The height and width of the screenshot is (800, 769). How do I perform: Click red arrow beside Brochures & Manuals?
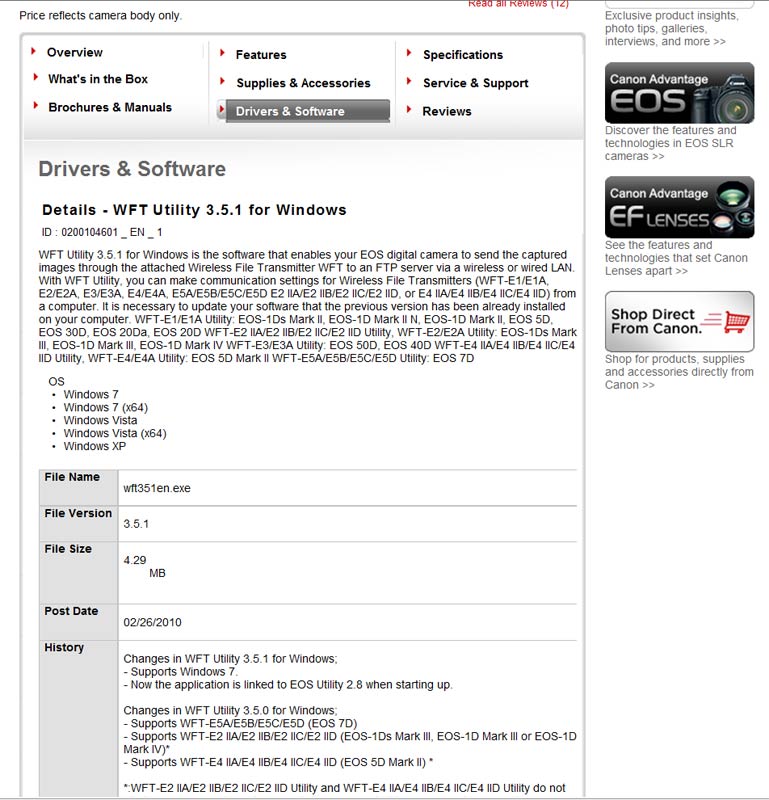35,106
